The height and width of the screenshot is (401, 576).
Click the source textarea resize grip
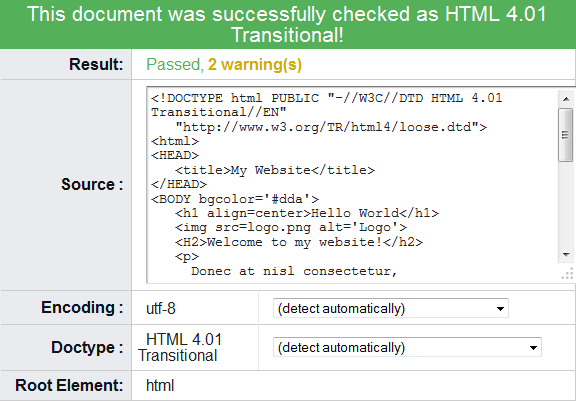tap(568, 274)
